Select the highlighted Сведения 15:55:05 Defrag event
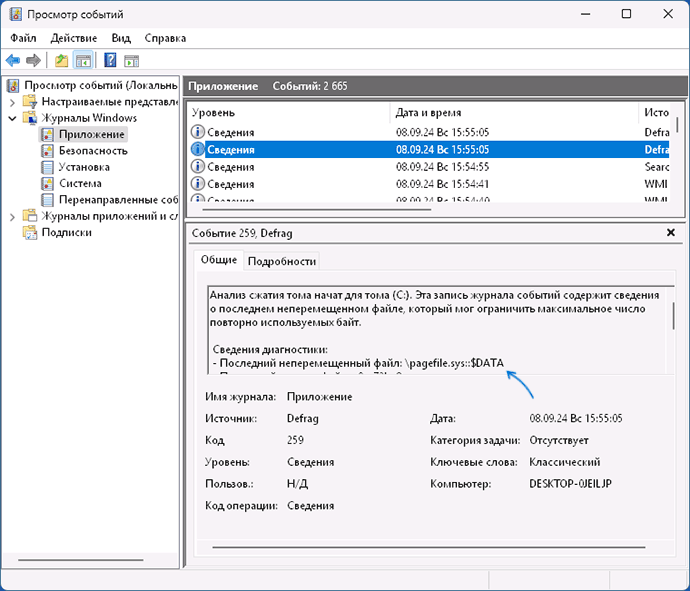690x591 pixels. pyautogui.click(x=429, y=150)
